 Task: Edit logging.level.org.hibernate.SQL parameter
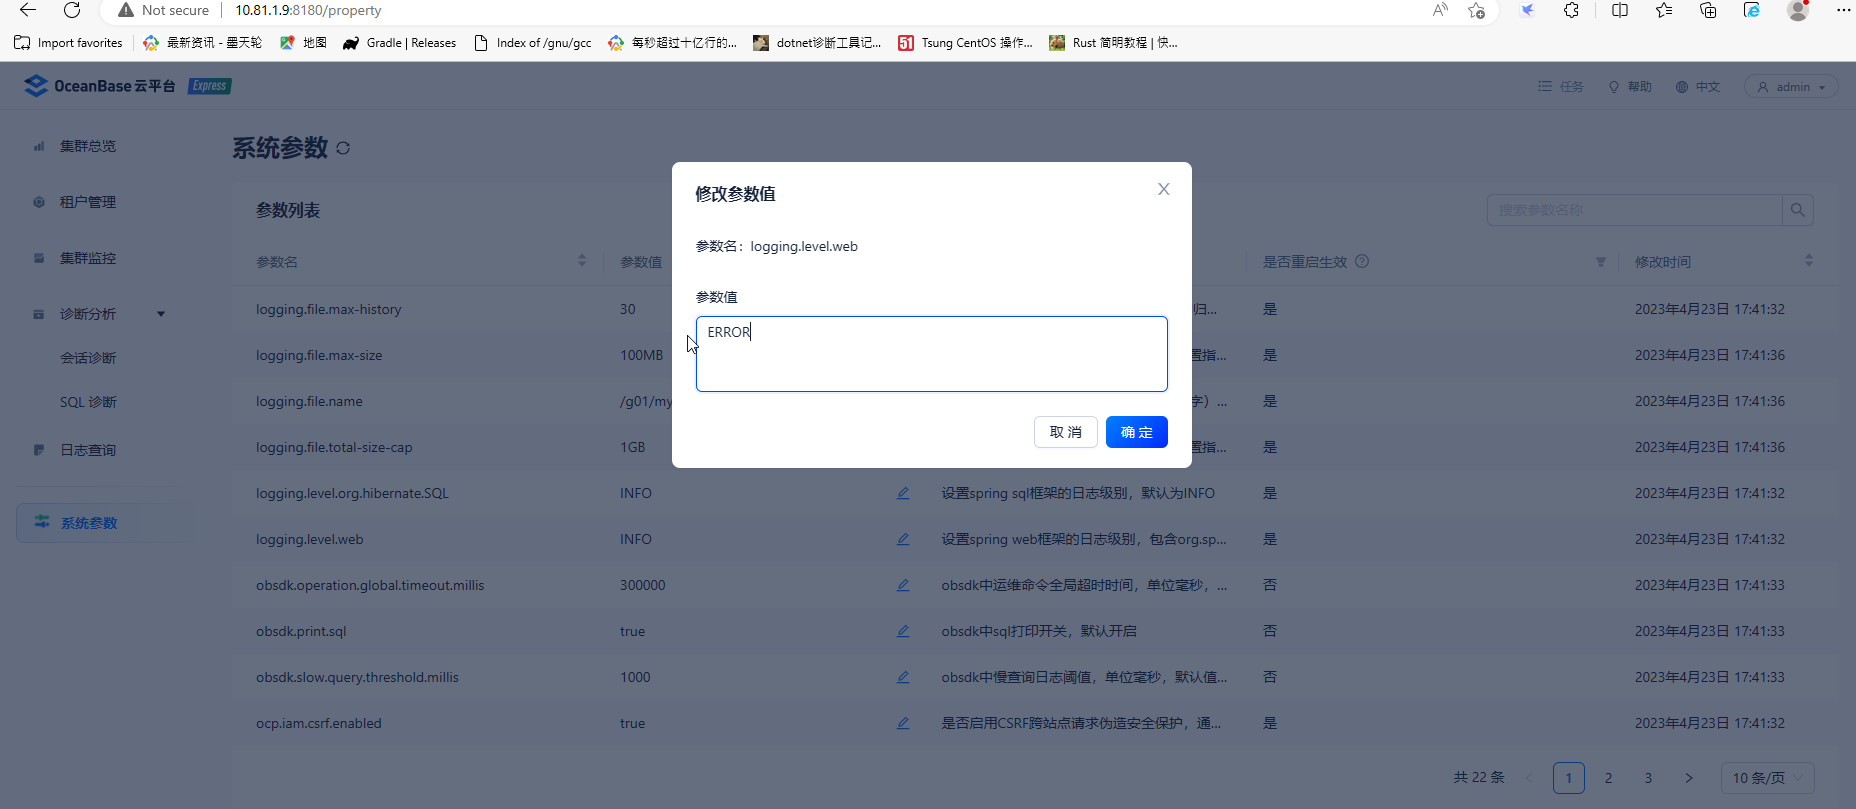pos(903,493)
